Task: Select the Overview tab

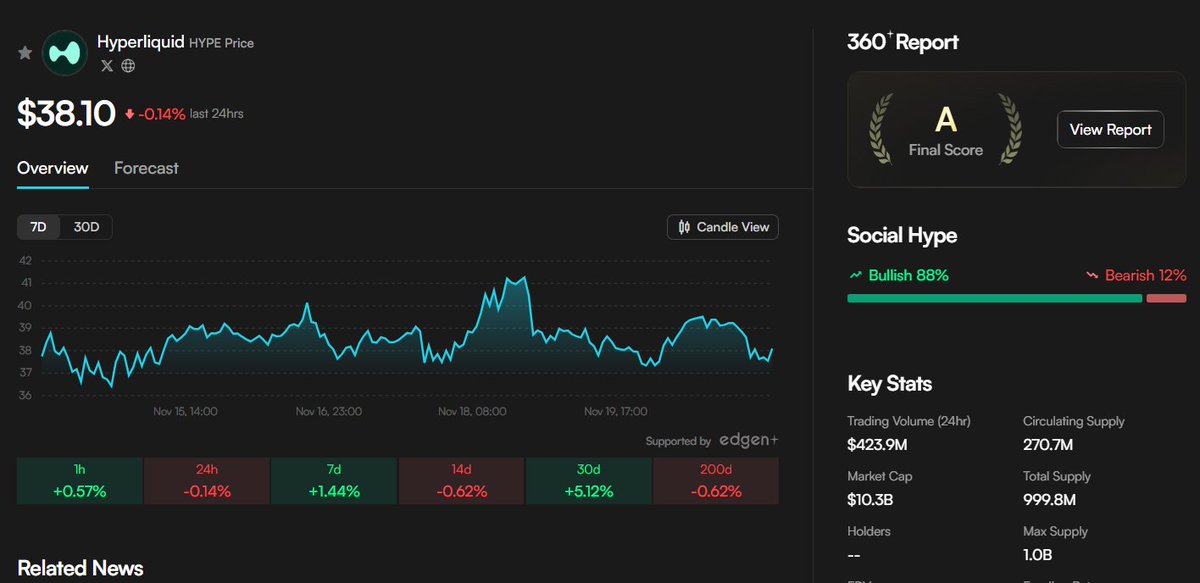Action: [x=51, y=168]
